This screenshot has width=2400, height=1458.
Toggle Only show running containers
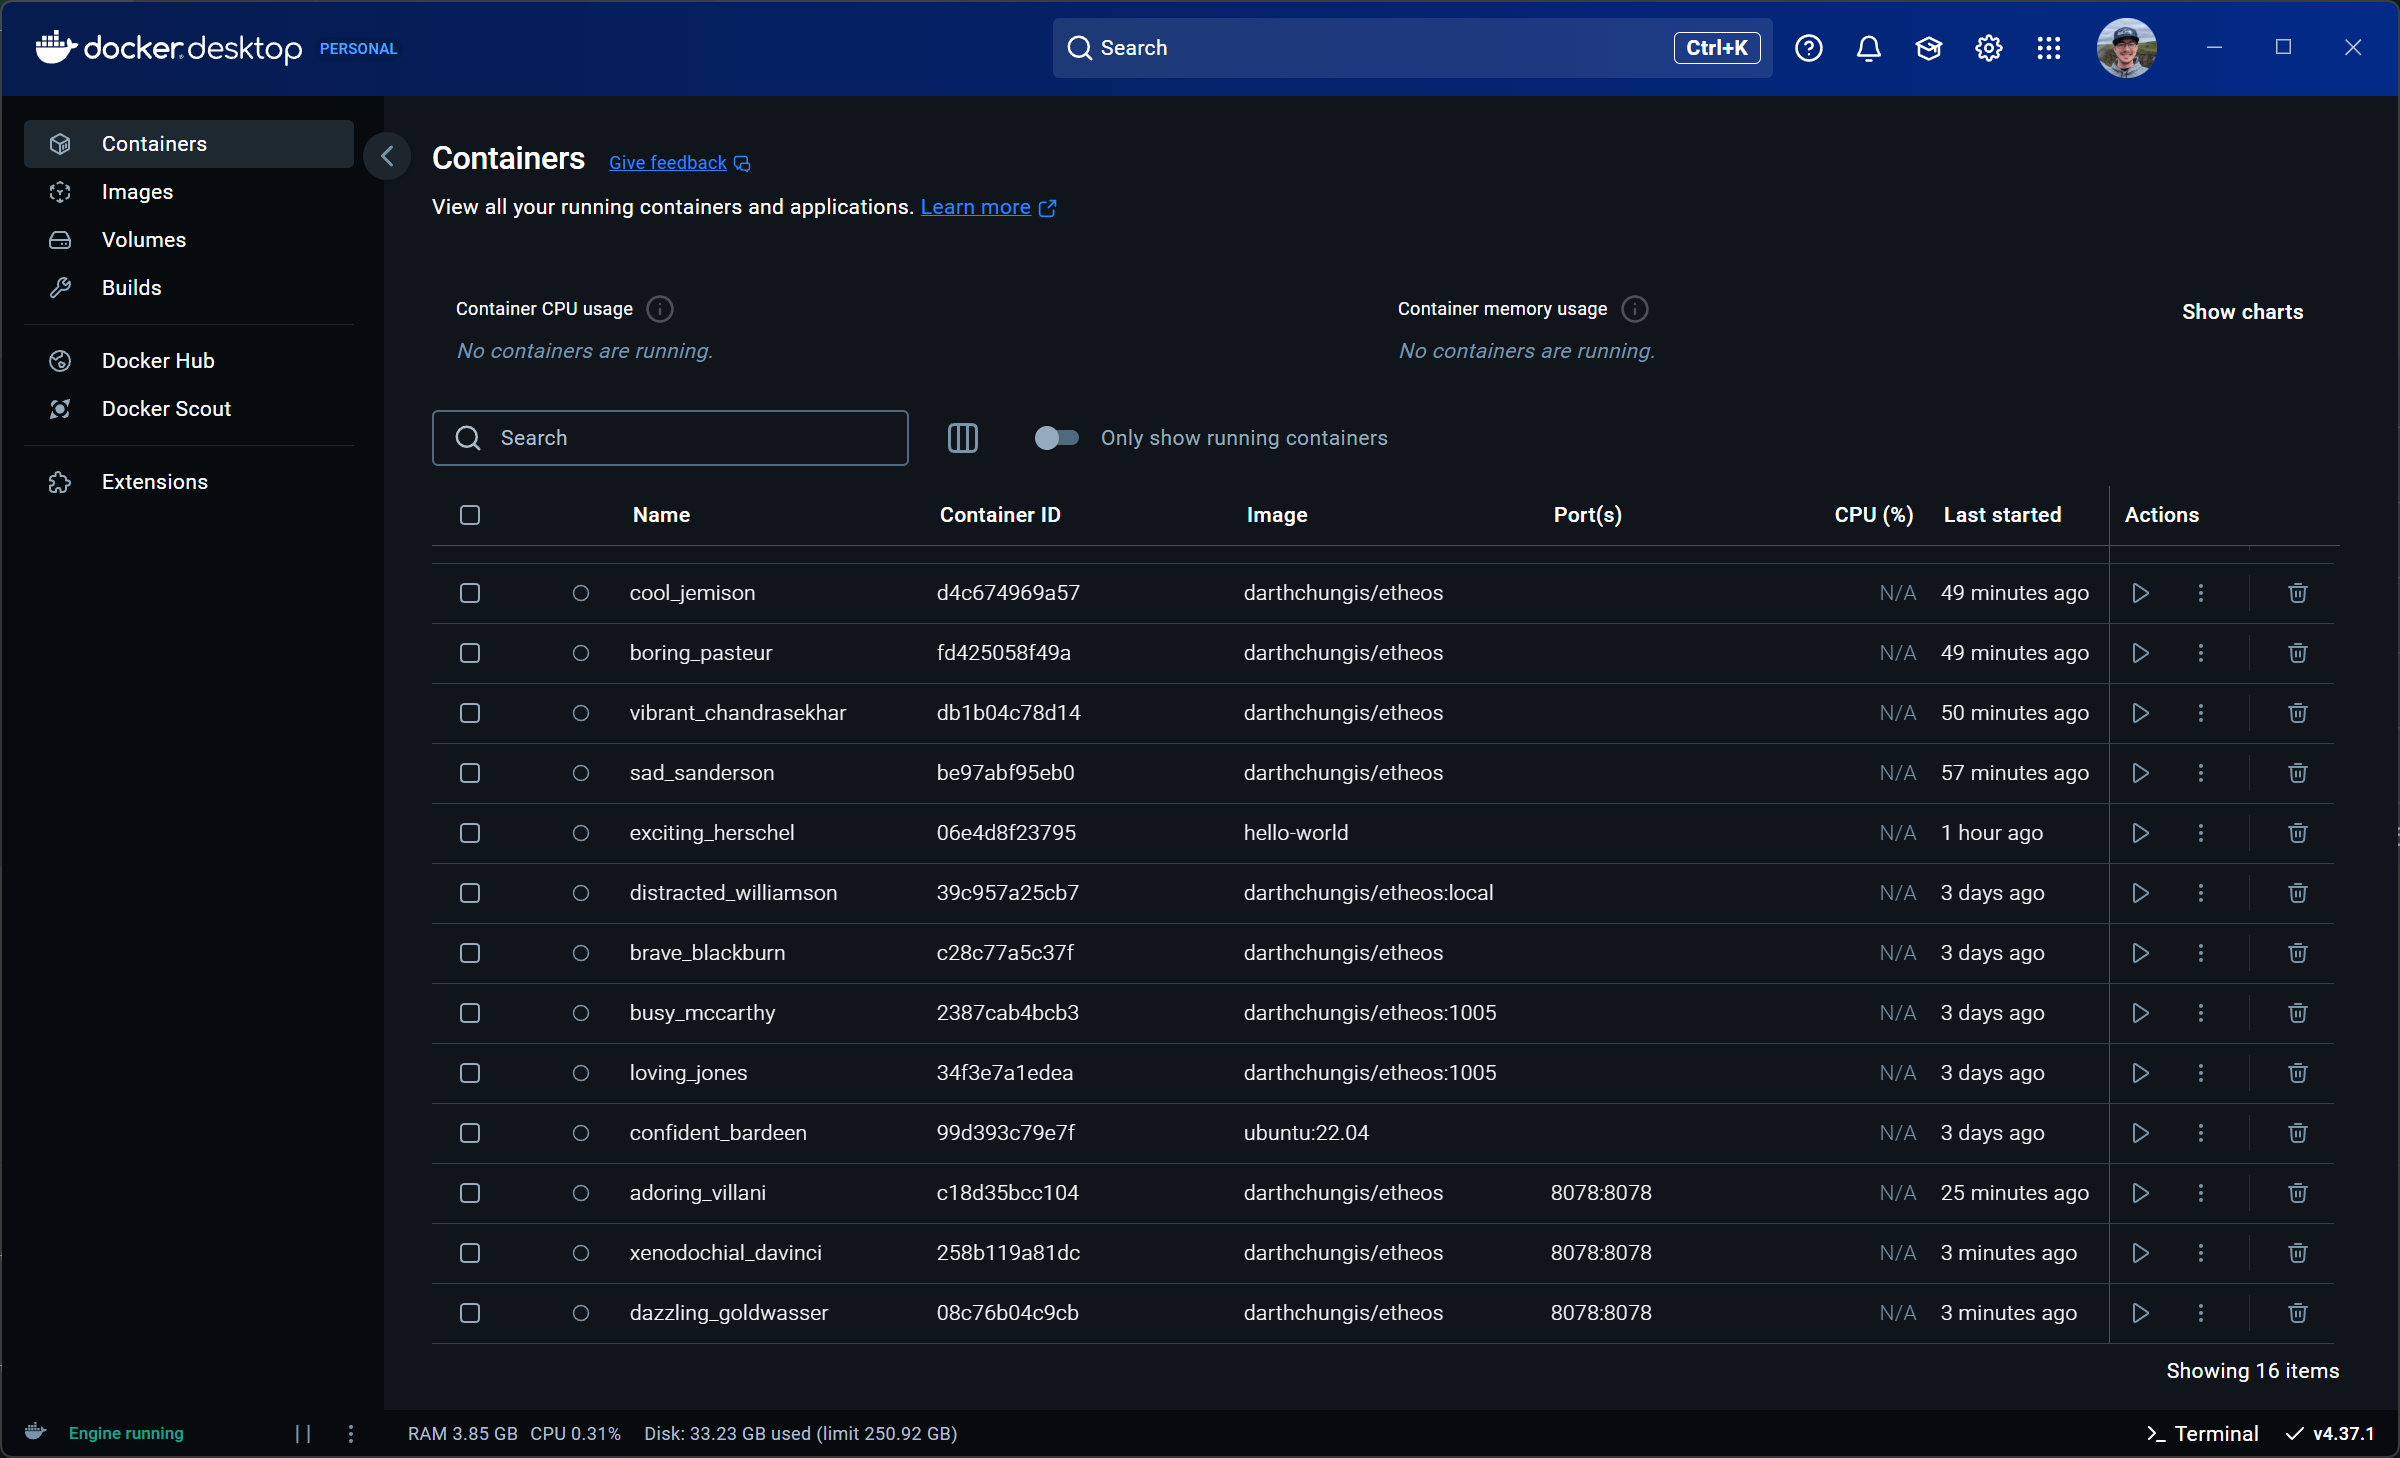click(x=1056, y=438)
